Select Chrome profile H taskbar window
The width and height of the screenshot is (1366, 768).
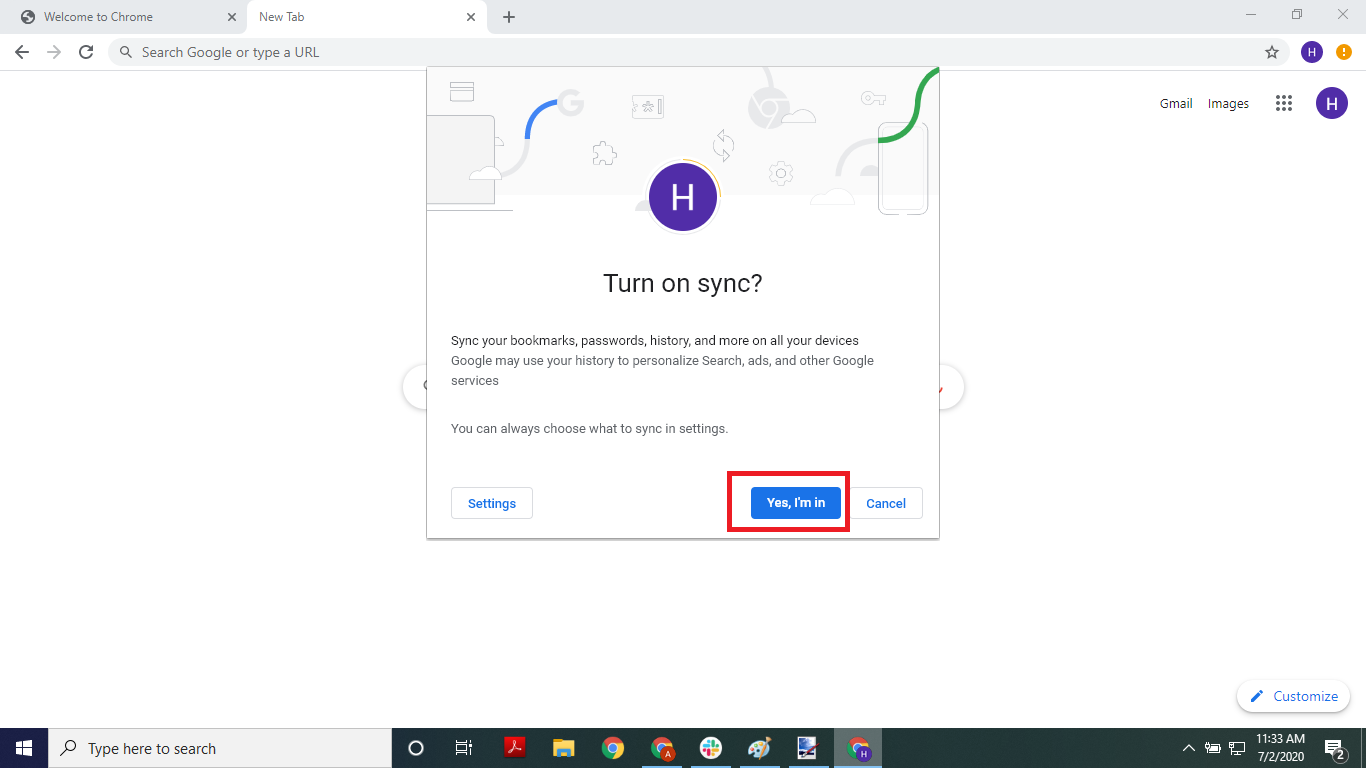[858, 748]
